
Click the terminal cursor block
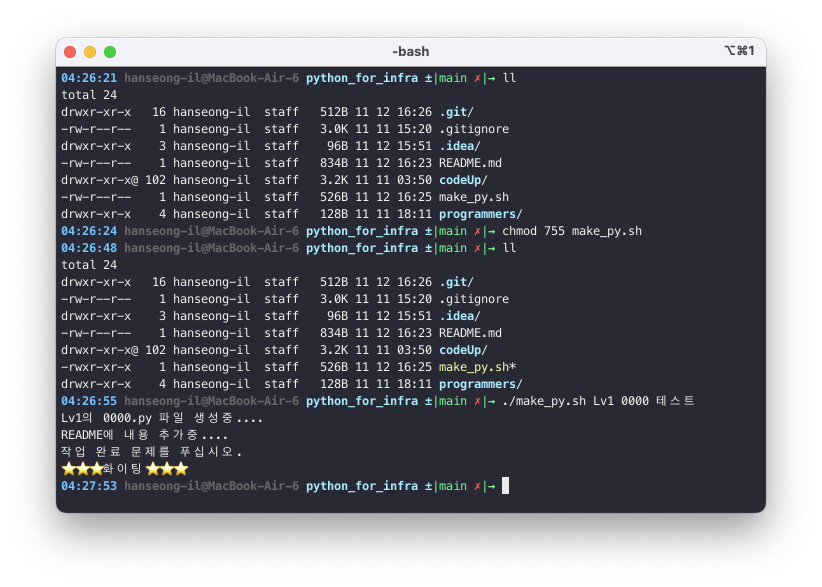pos(505,486)
